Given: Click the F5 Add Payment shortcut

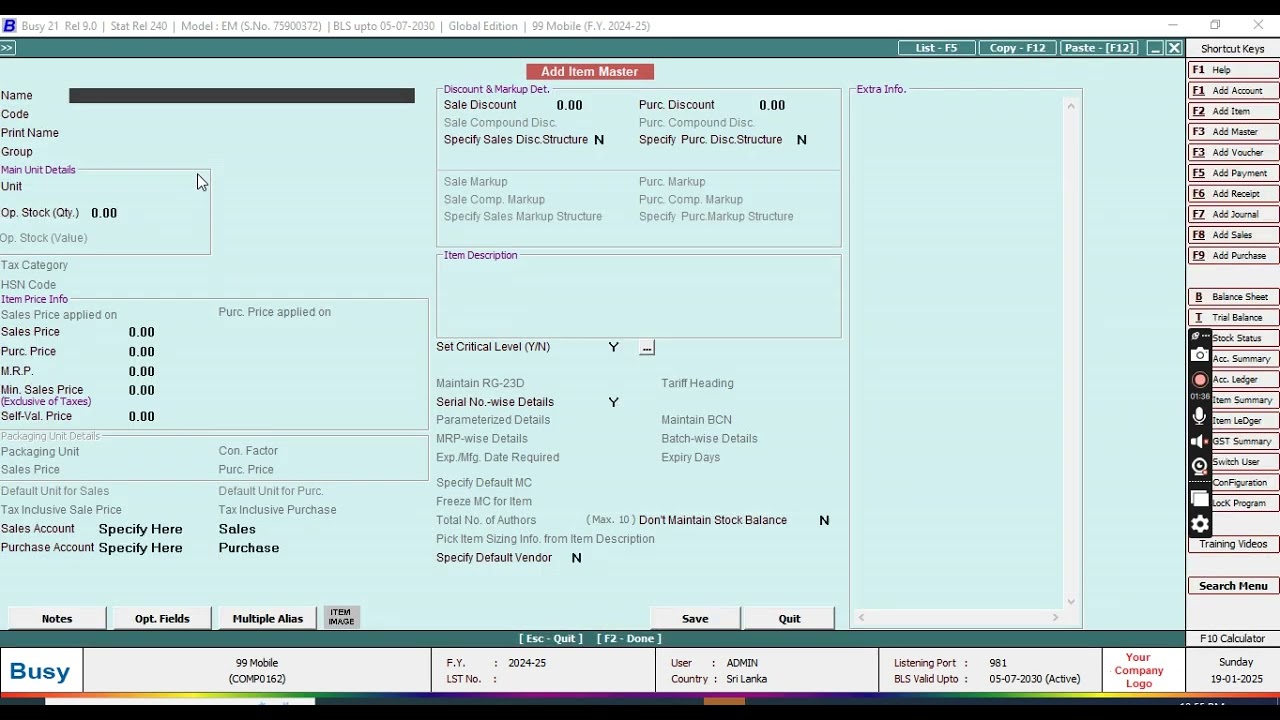Looking at the screenshot, I should coord(1234,173).
